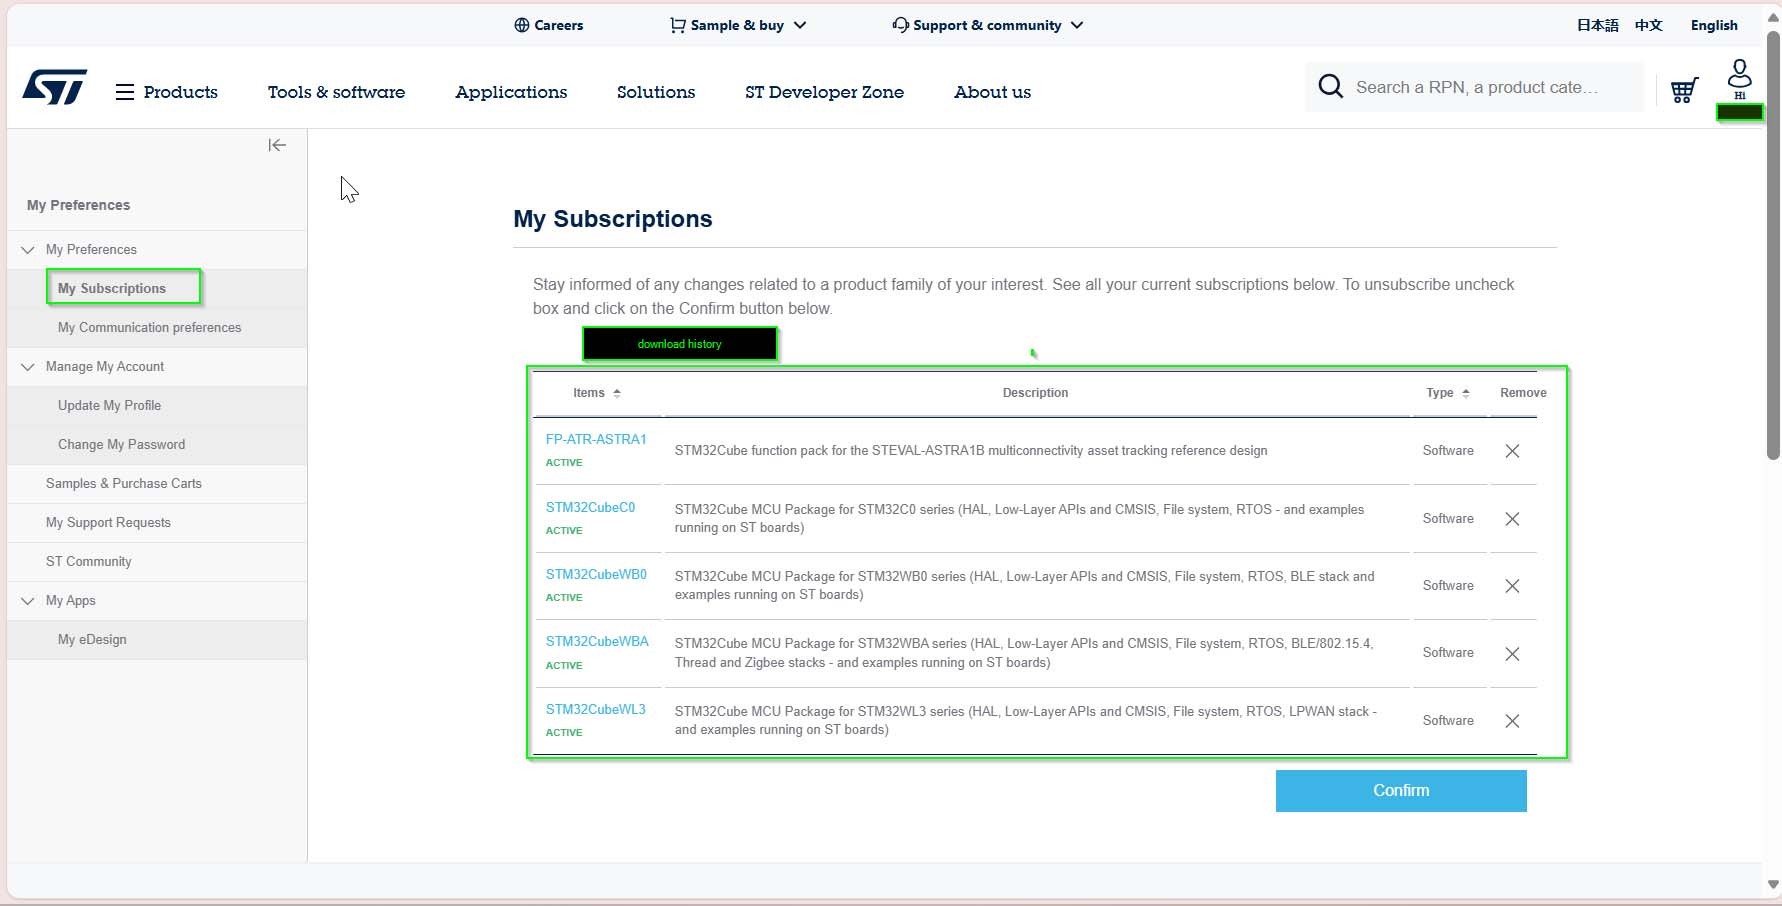This screenshot has height=906, width=1782.
Task: Click the download history button
Action: click(x=680, y=344)
